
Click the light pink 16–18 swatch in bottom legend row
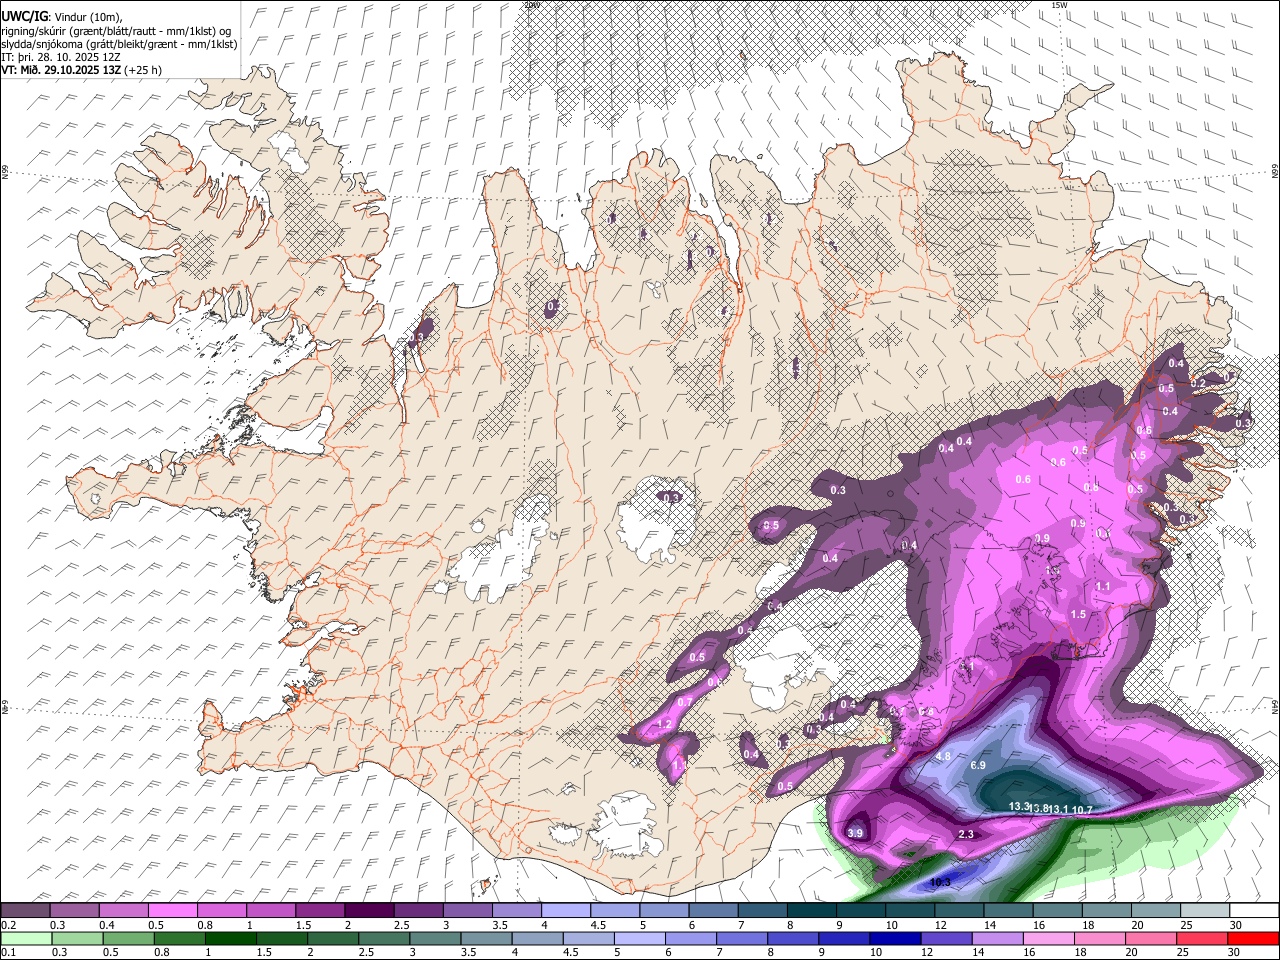[1047, 938]
